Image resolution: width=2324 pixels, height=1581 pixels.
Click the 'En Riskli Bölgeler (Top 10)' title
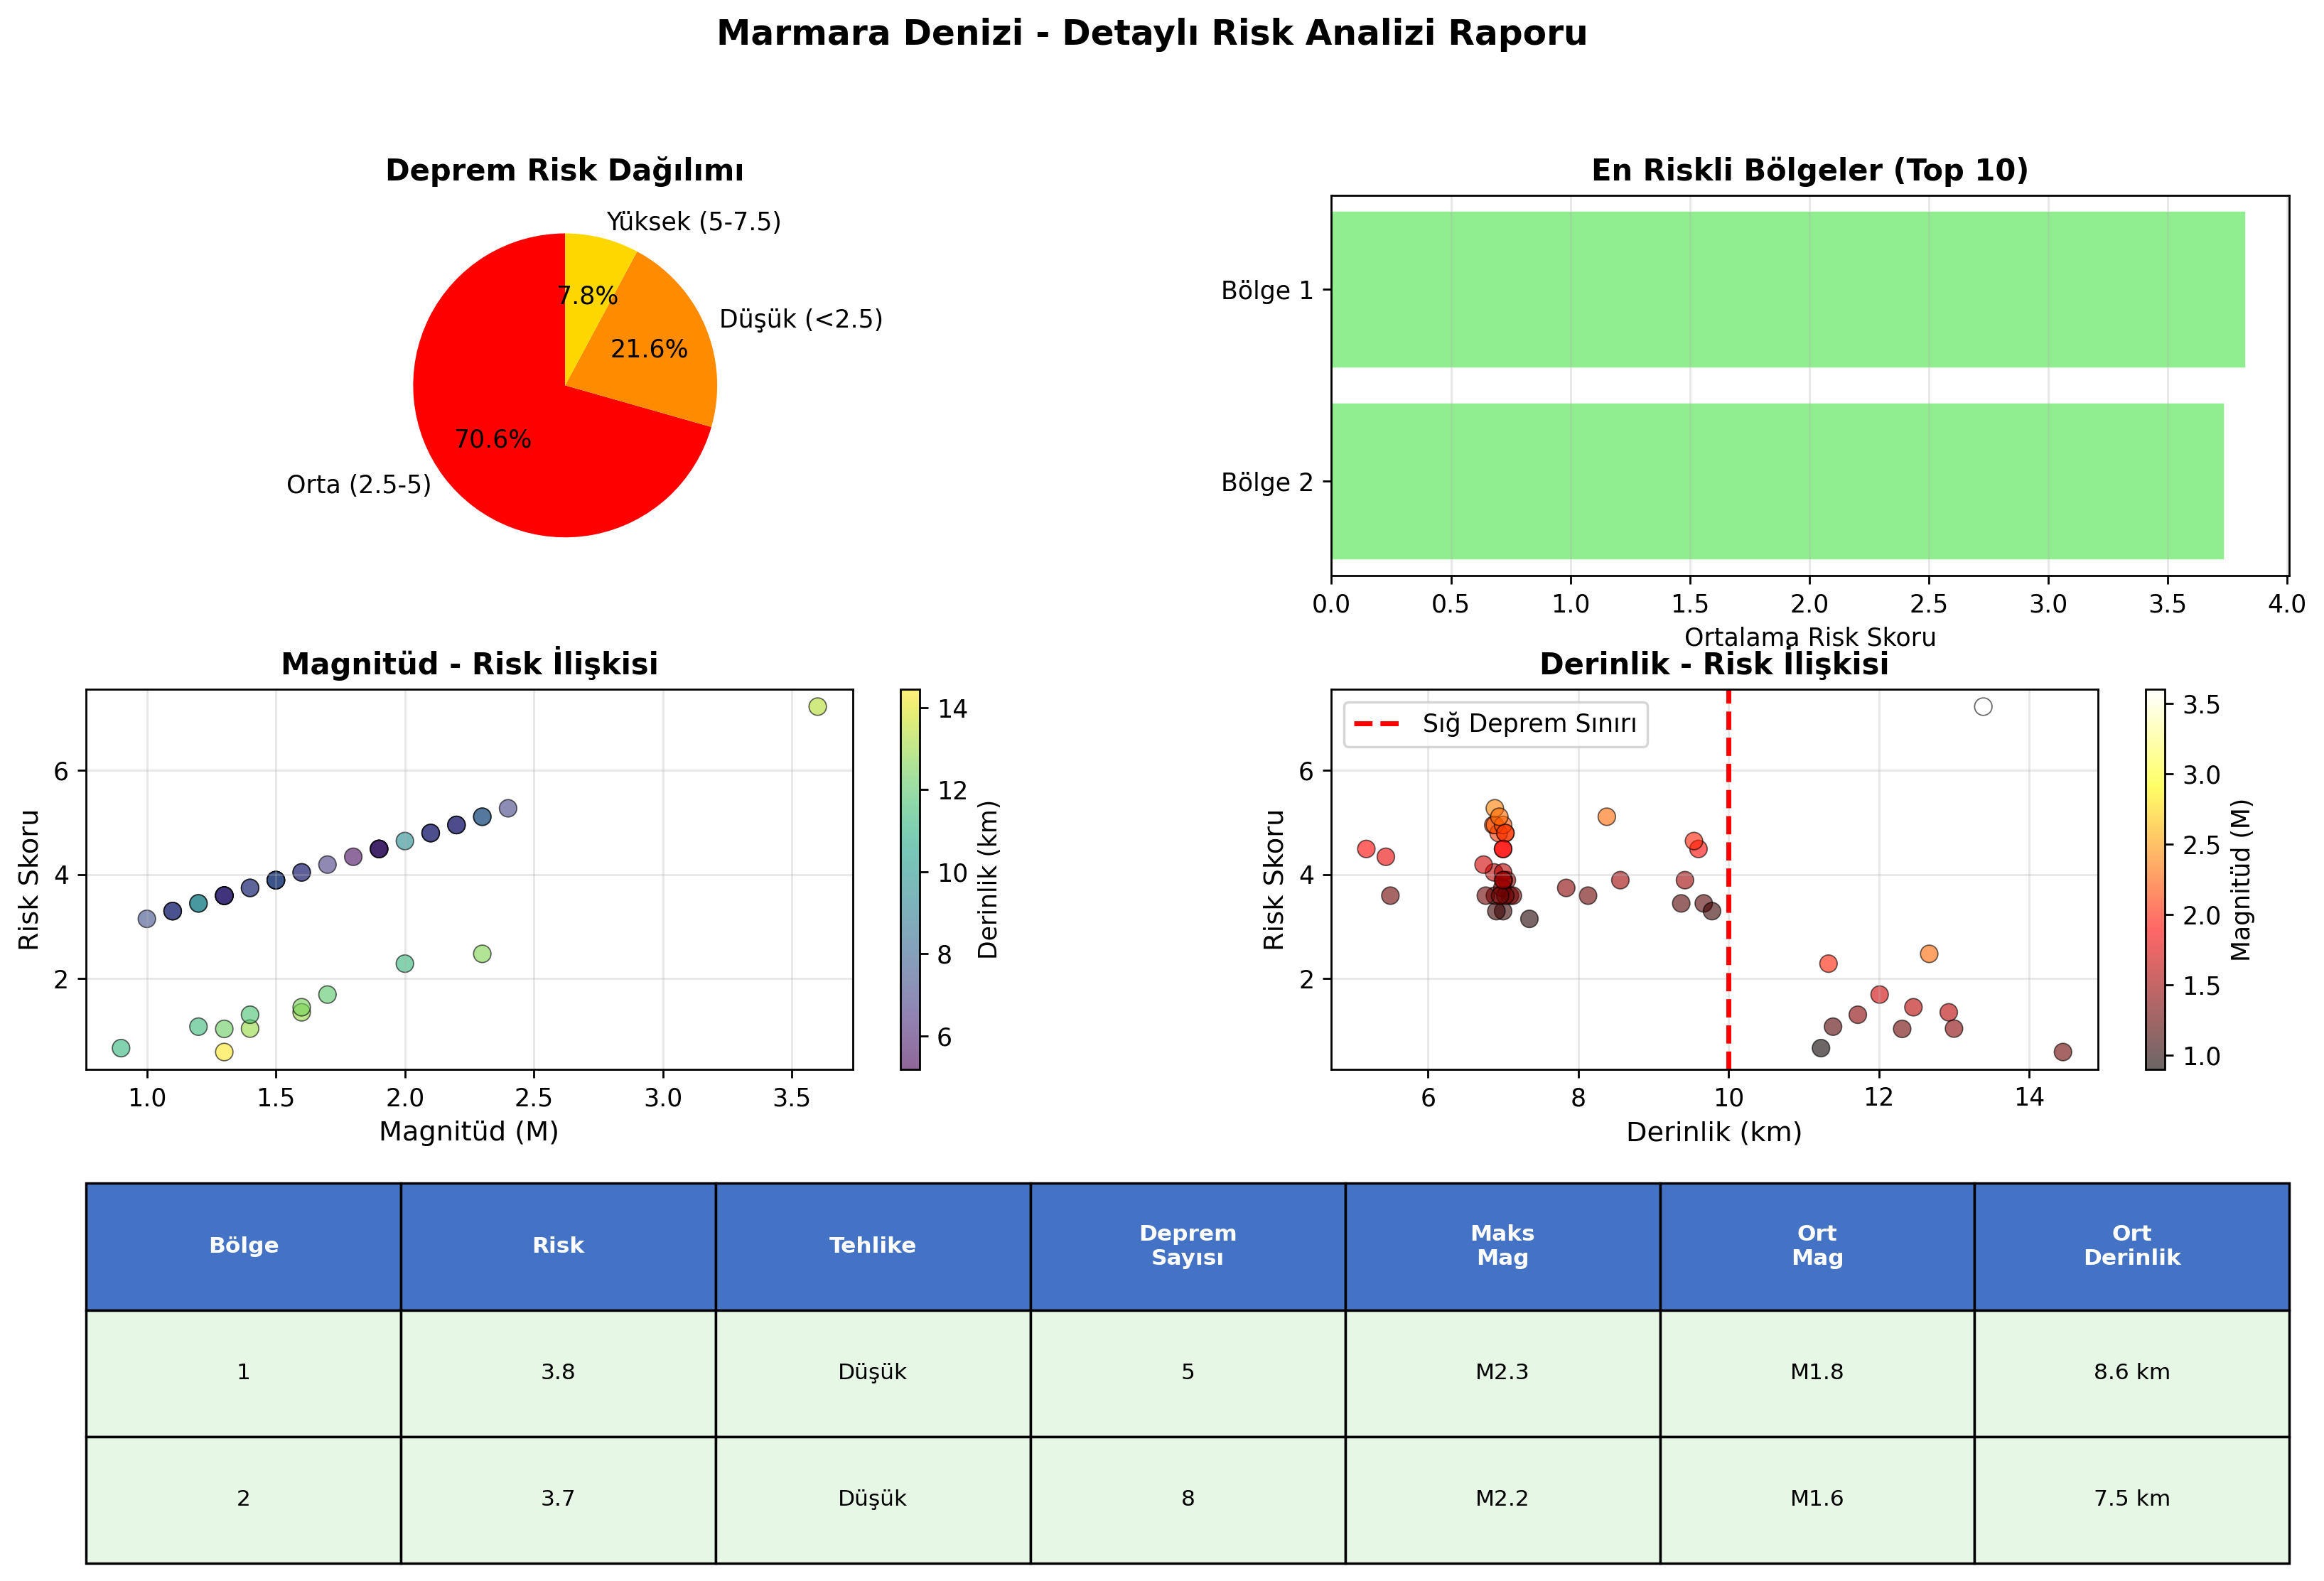[x=1809, y=170]
